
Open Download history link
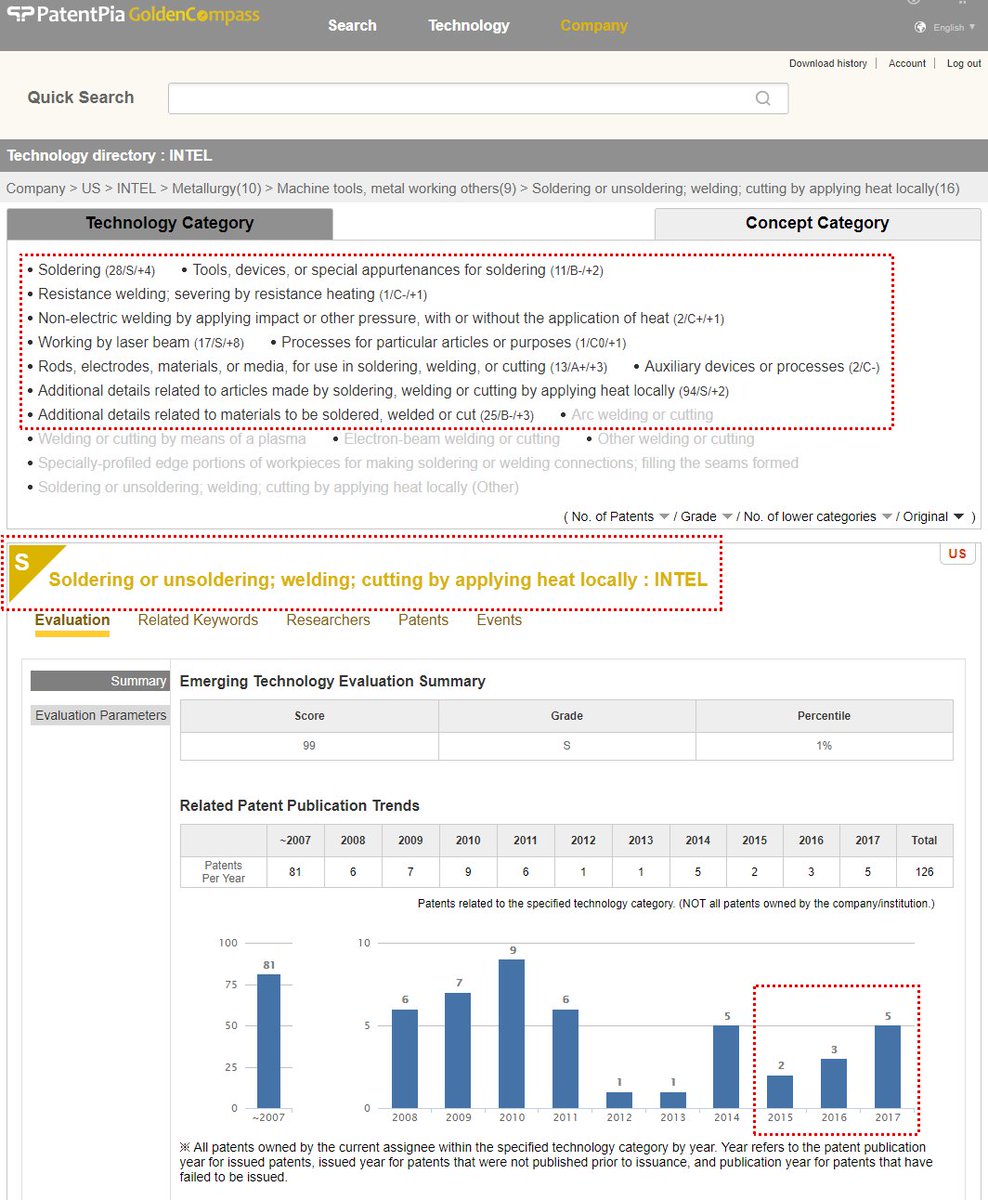(x=828, y=63)
